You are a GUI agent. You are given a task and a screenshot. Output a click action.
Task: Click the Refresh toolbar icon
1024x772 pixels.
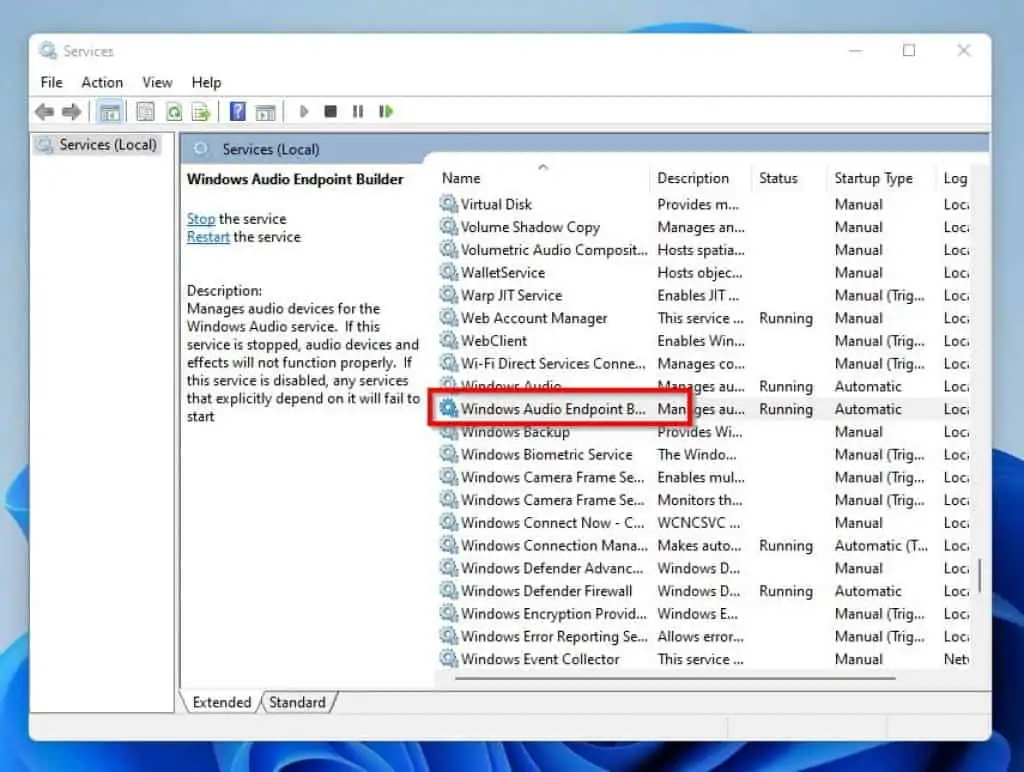[174, 112]
